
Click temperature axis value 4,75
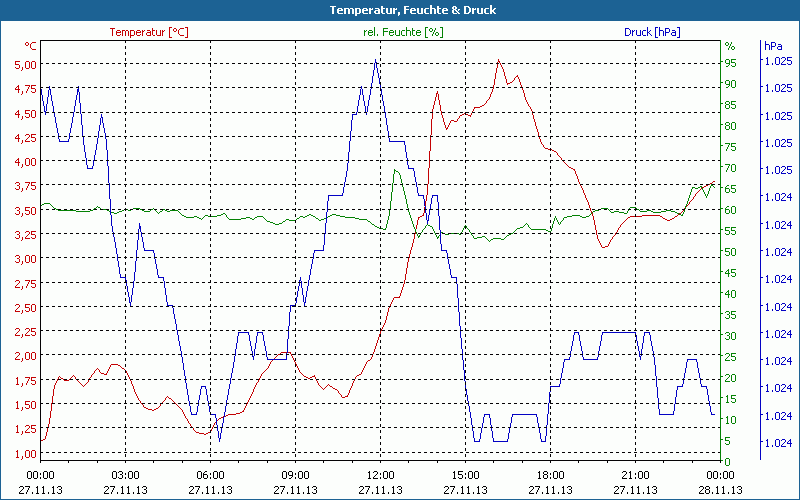(x=26, y=89)
